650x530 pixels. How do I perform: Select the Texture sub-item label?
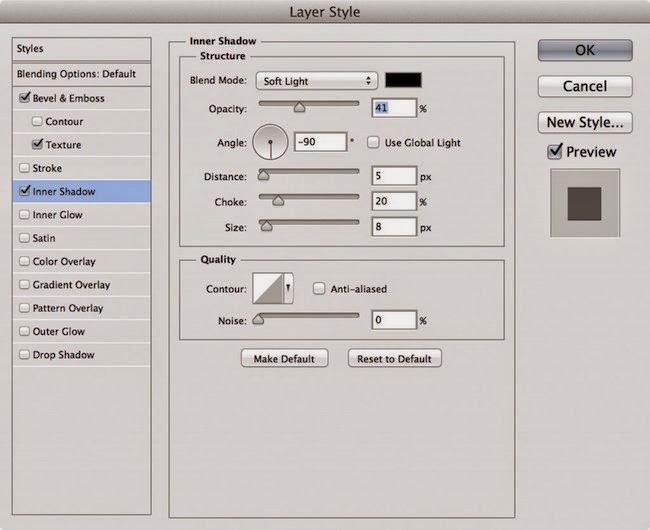63,145
